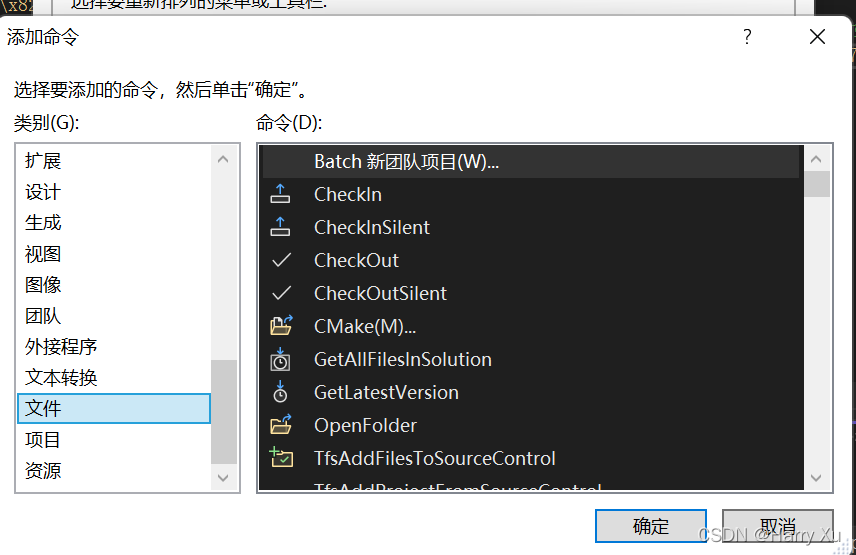Open help with the question mark button
The image size is (856, 555).
coord(746,37)
